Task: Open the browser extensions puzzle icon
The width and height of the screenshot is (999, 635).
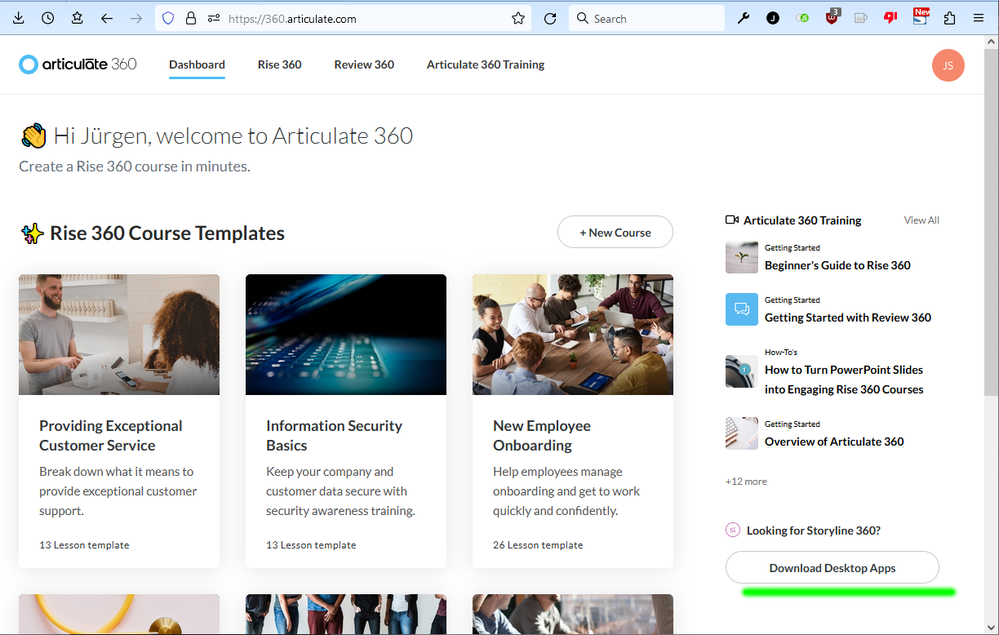Action: (950, 18)
